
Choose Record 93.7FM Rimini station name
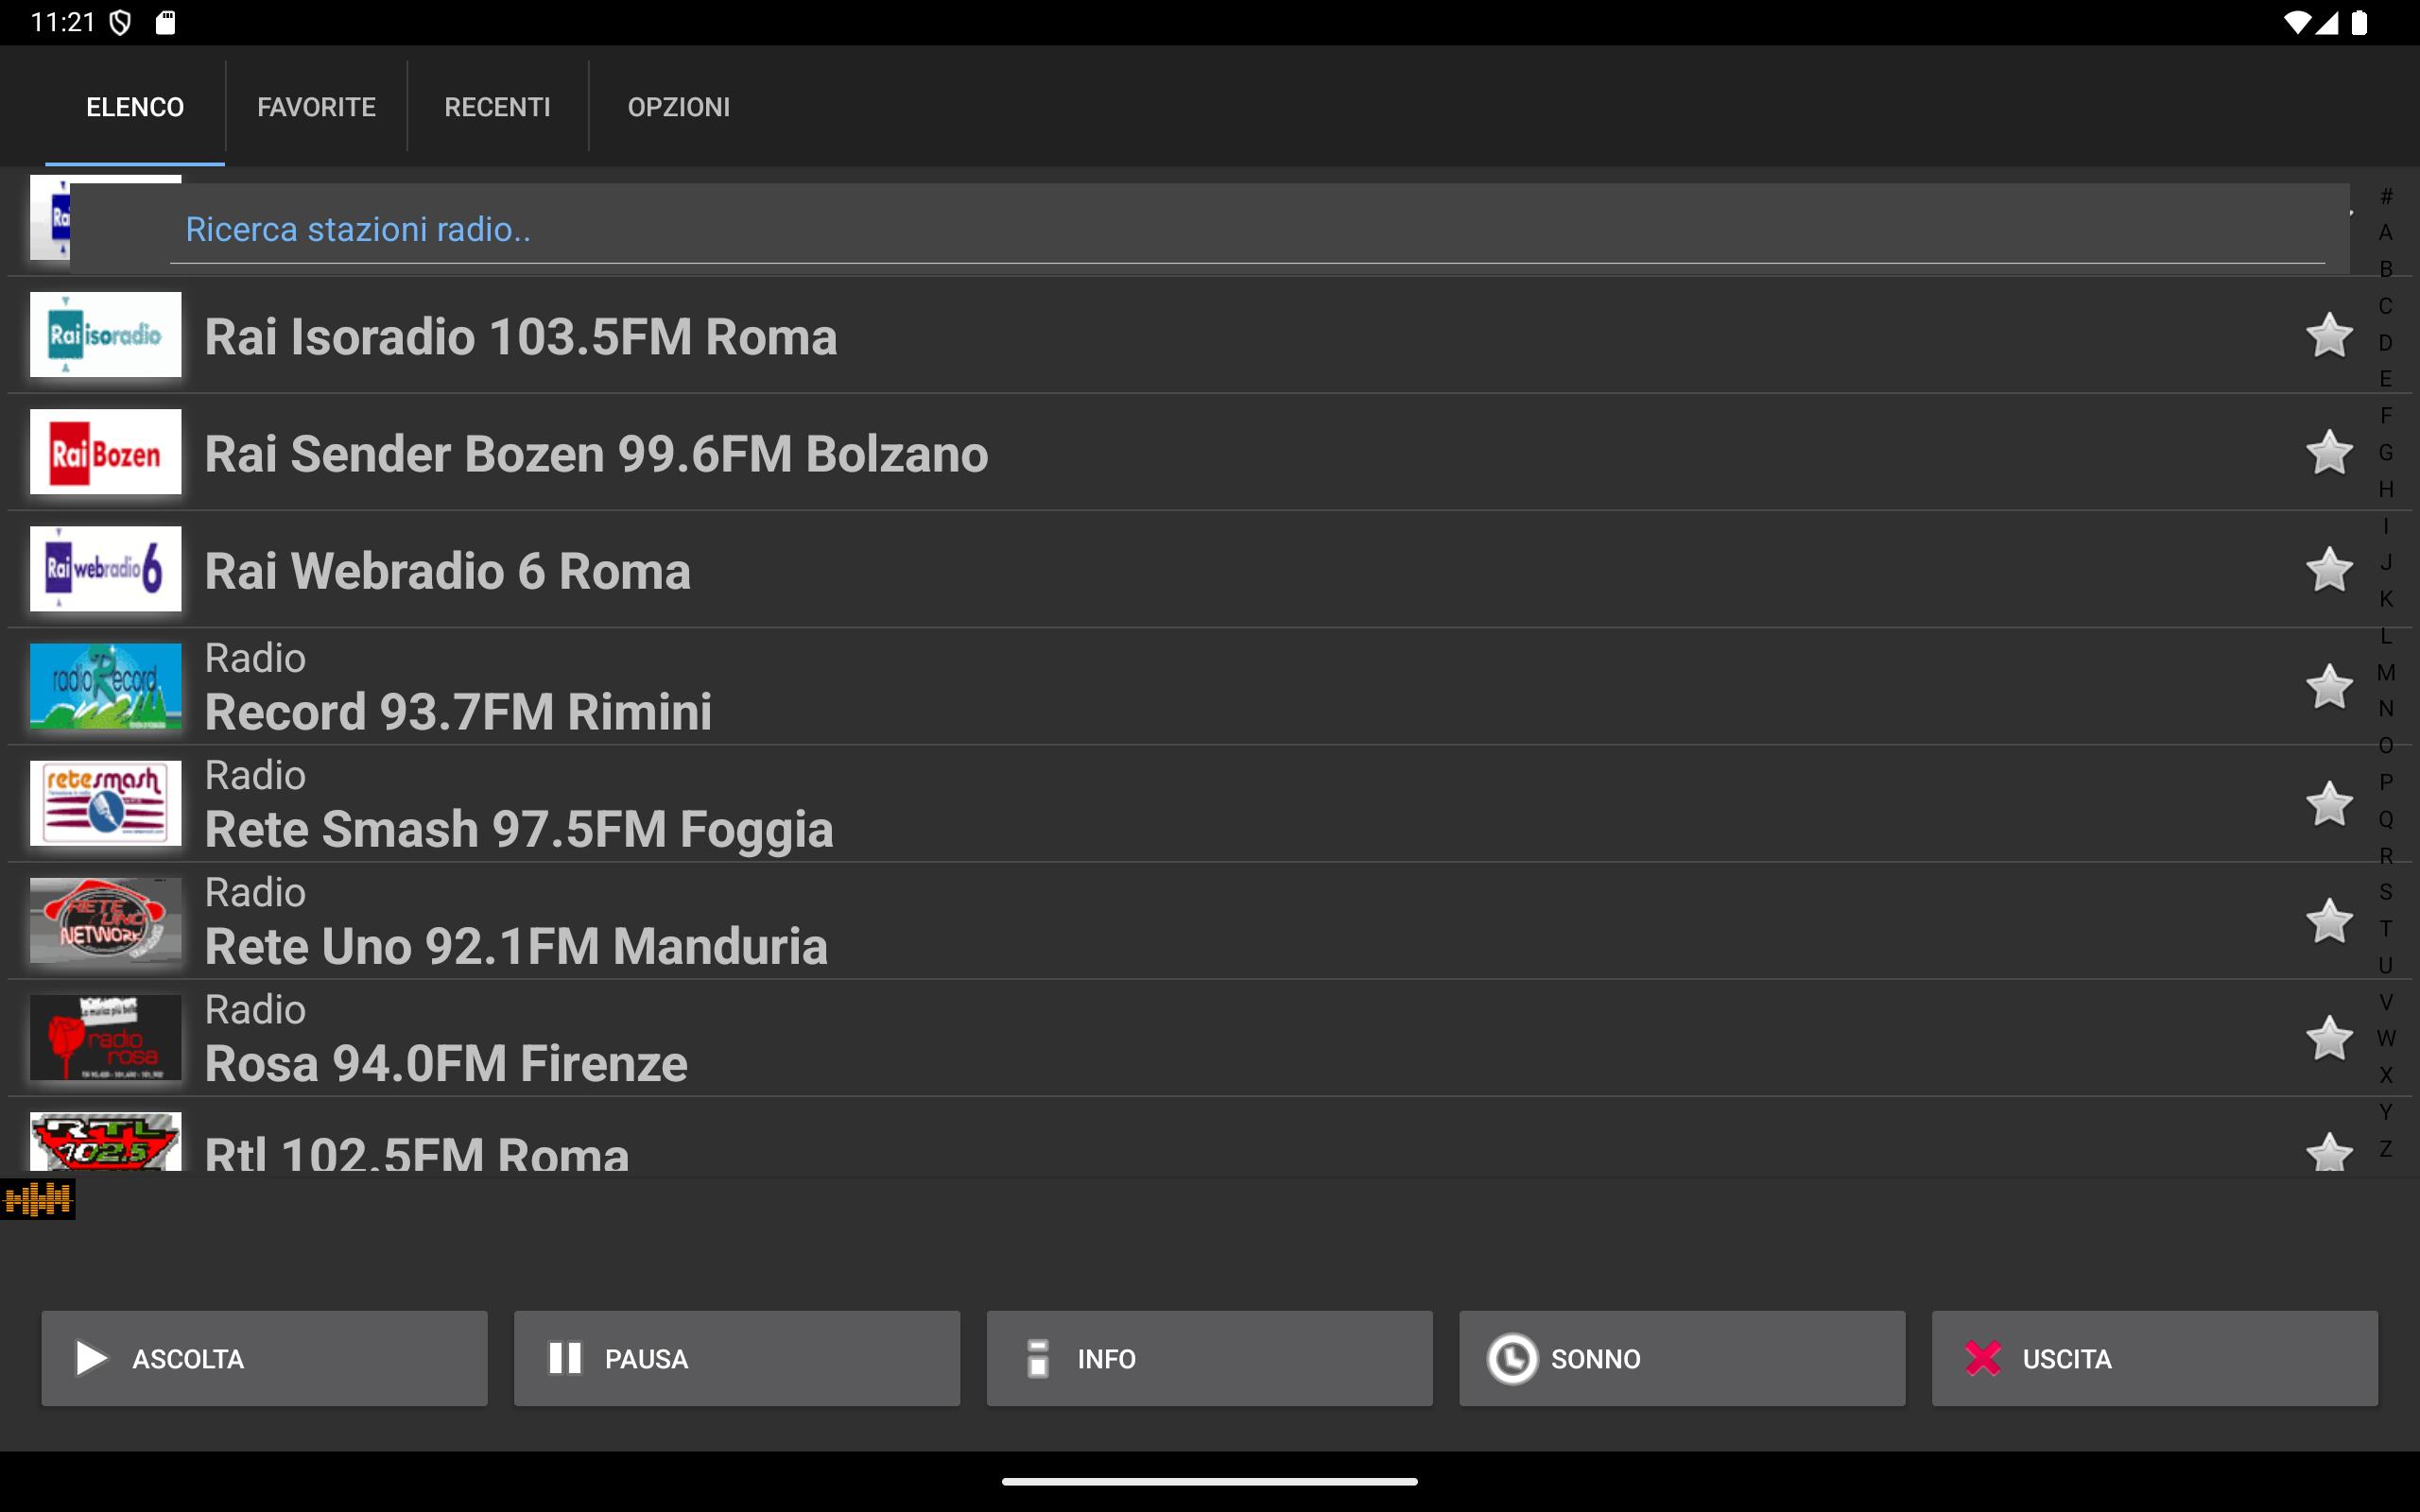[x=458, y=711]
